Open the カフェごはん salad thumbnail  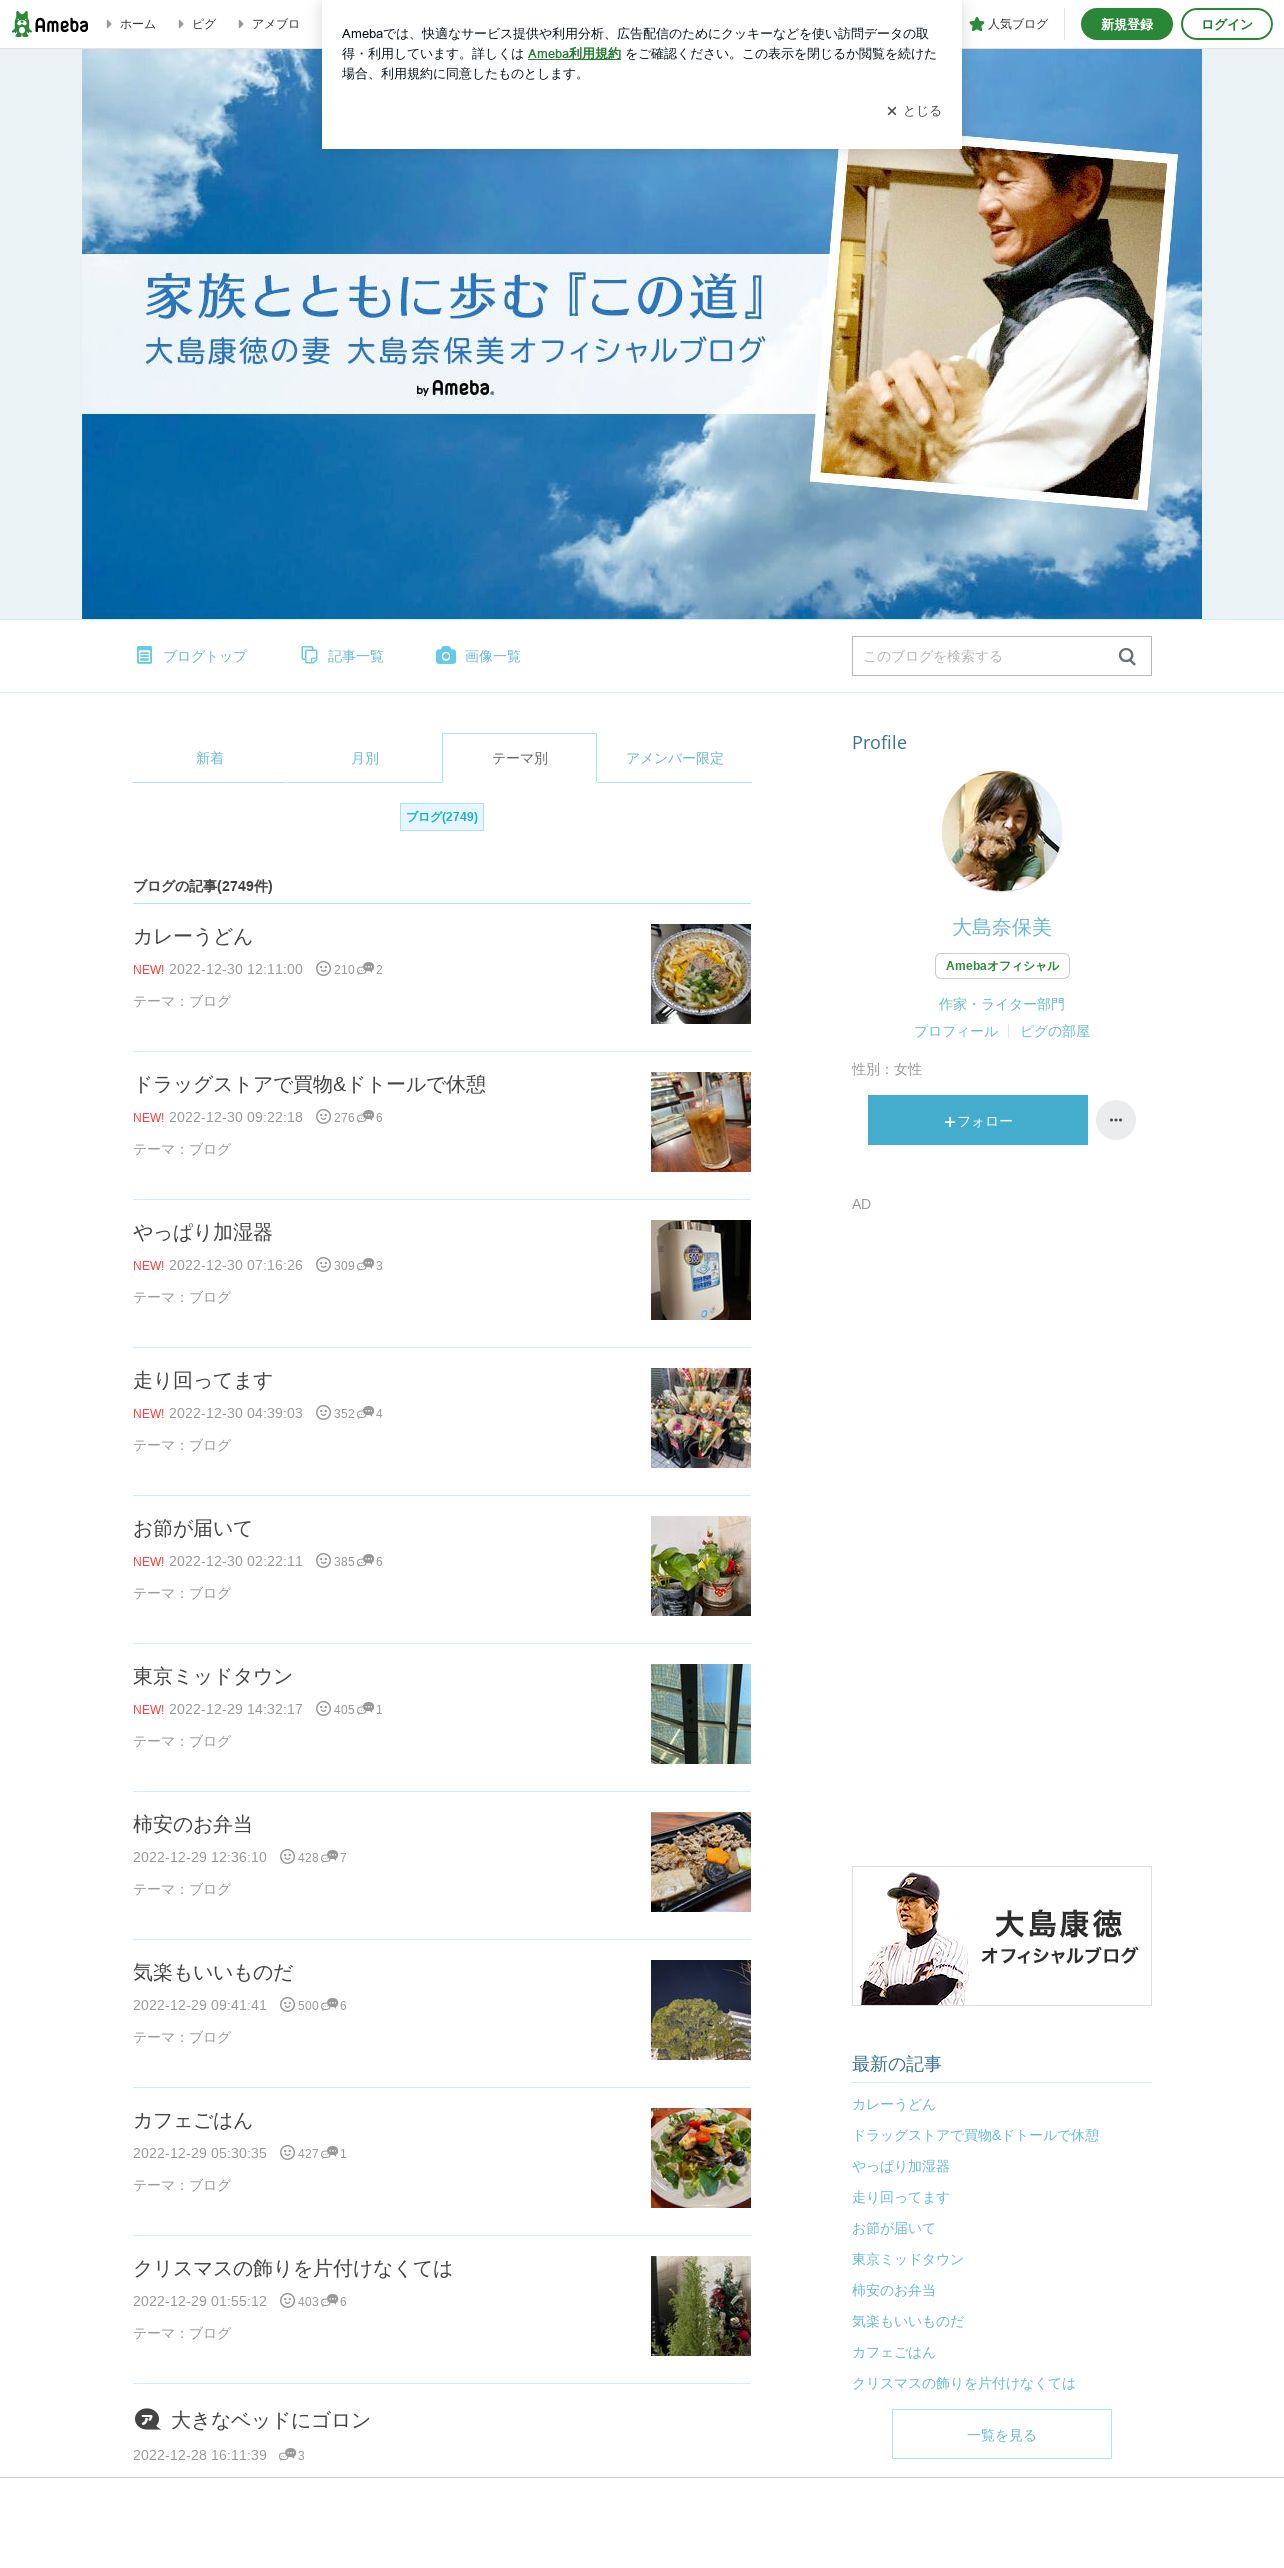[701, 2158]
